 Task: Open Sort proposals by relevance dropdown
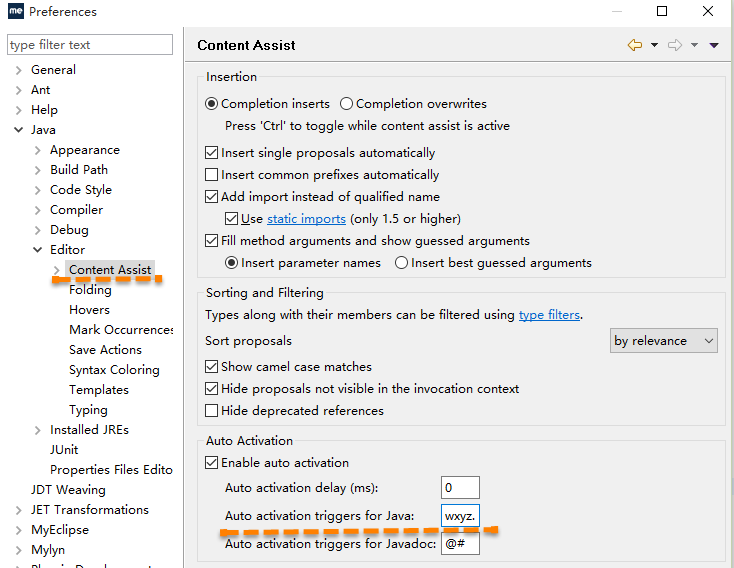coord(663,341)
